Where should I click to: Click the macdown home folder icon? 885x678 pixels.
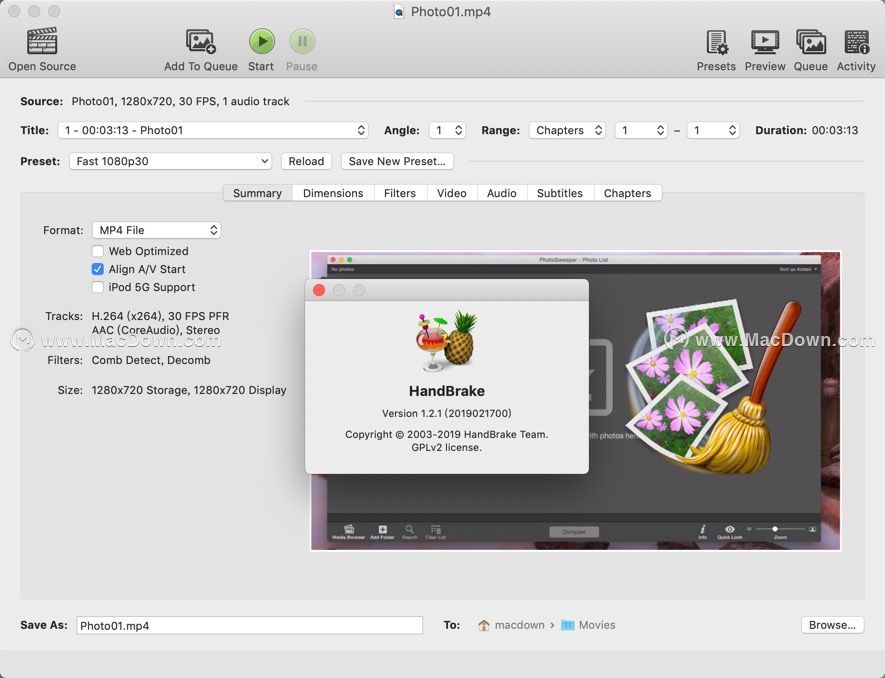pyautogui.click(x=484, y=625)
